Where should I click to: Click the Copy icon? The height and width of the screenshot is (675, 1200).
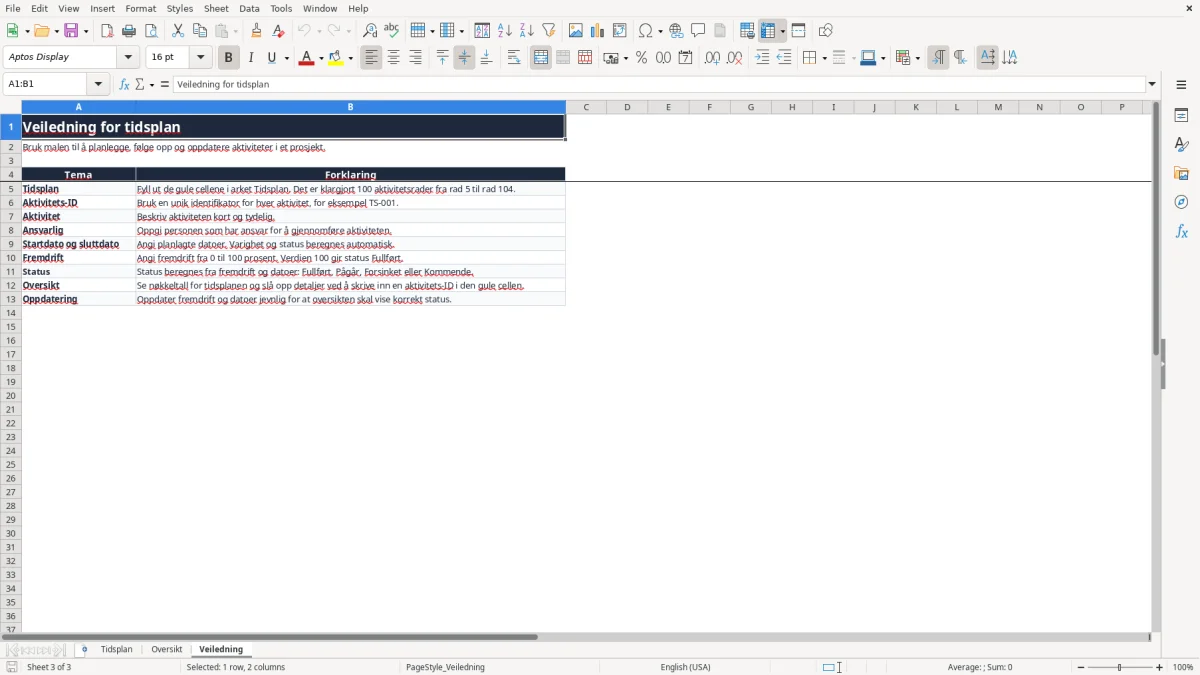pyautogui.click(x=200, y=31)
